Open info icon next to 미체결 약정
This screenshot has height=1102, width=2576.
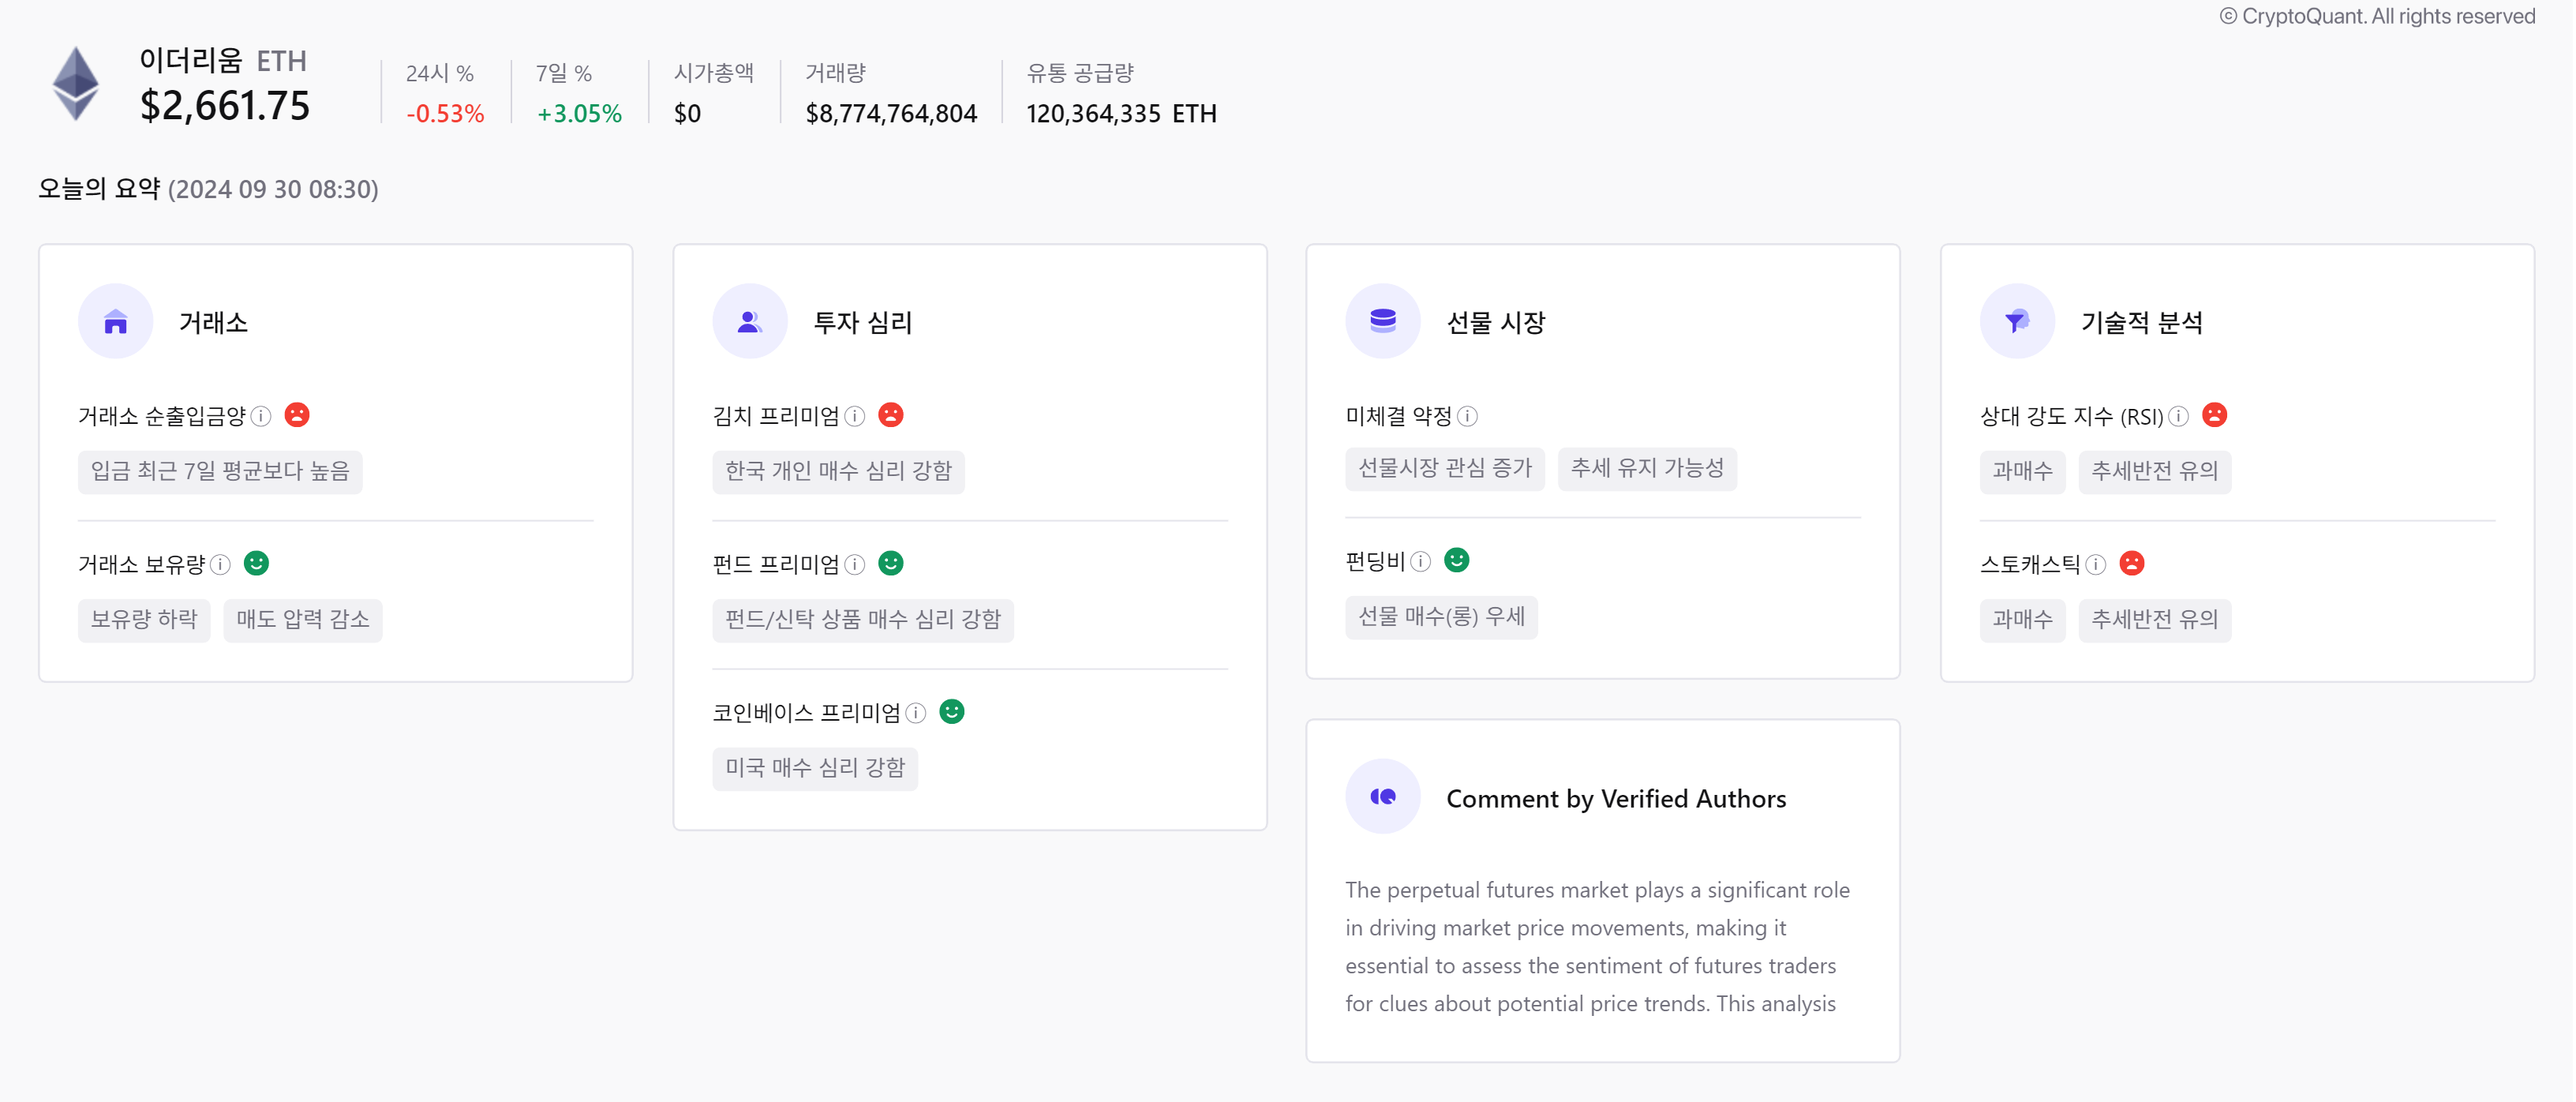coord(1467,416)
